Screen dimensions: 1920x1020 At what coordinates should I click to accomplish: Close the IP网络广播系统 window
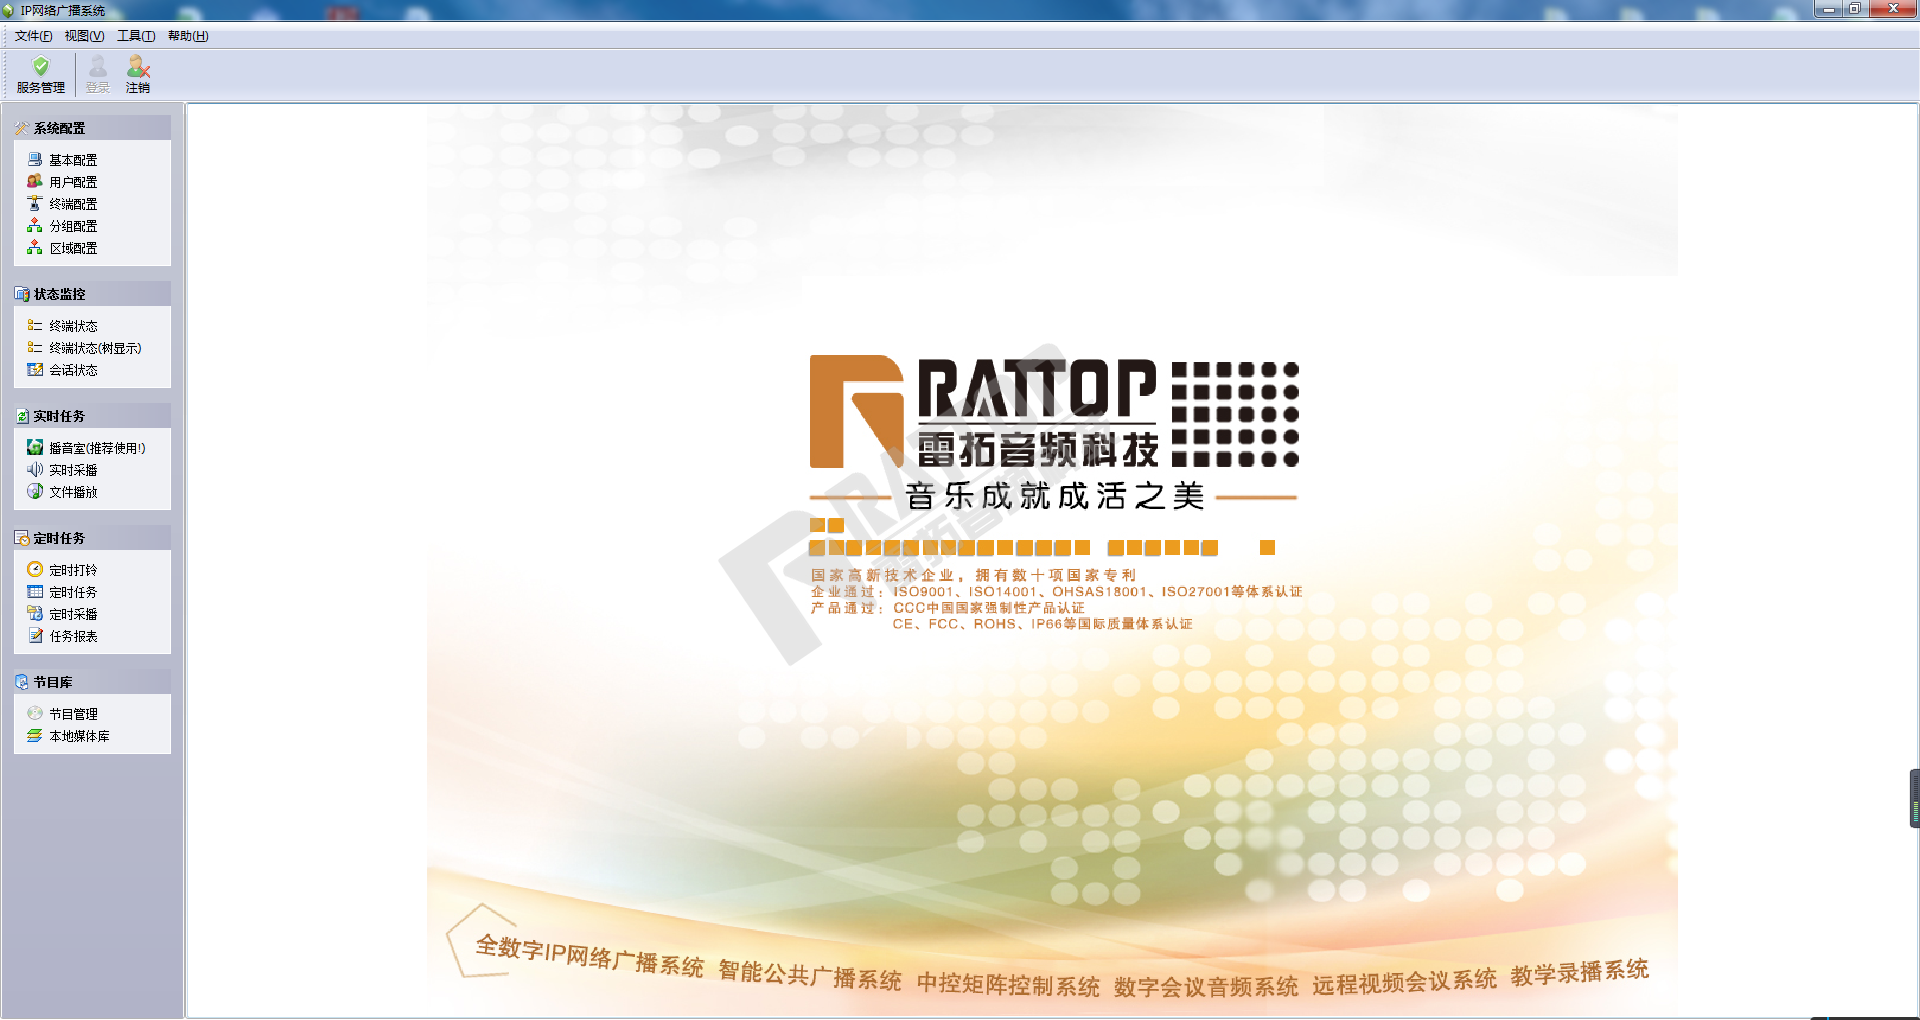1892,9
